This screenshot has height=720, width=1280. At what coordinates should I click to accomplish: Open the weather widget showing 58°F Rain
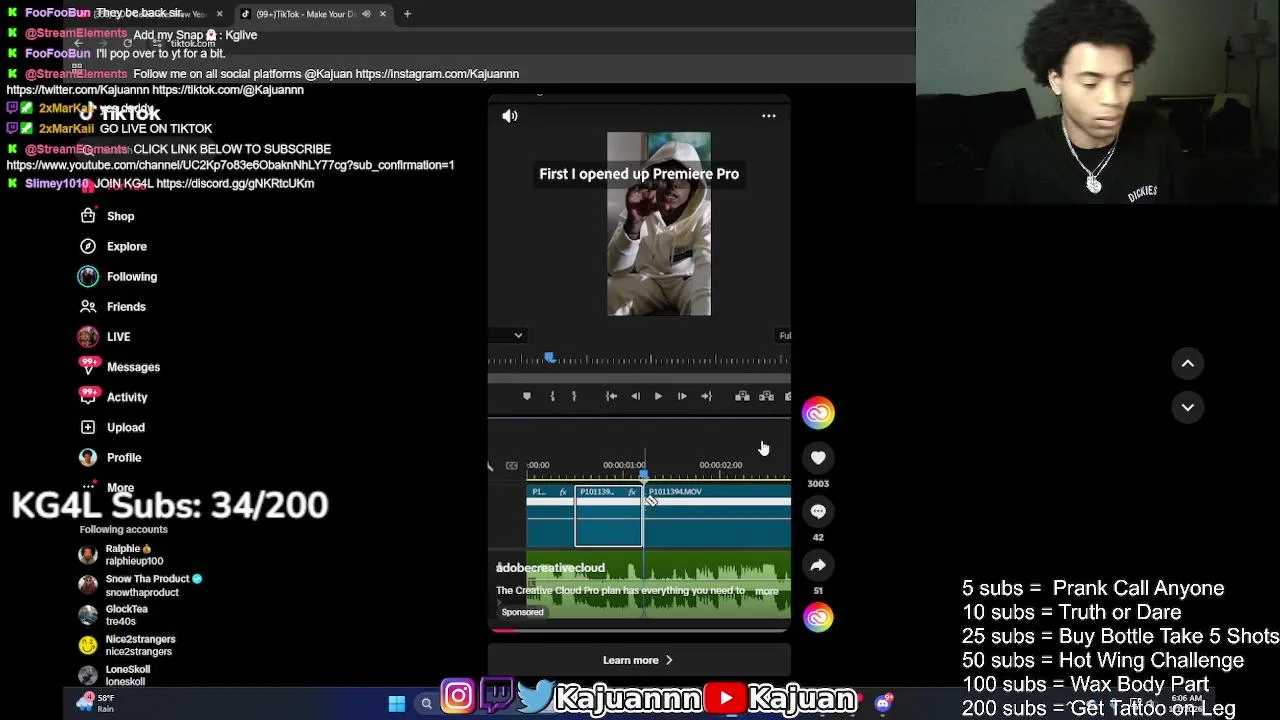tap(94, 703)
